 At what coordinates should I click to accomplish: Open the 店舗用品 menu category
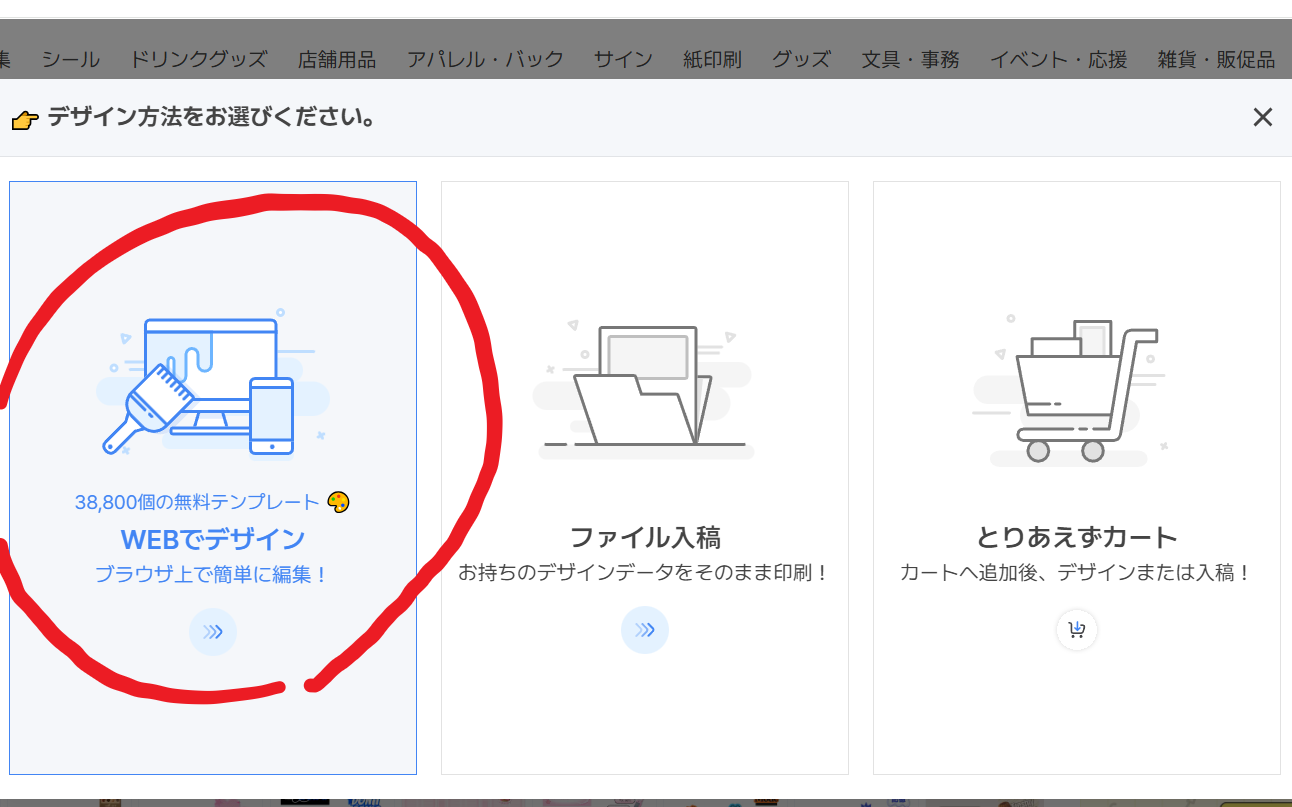point(337,60)
